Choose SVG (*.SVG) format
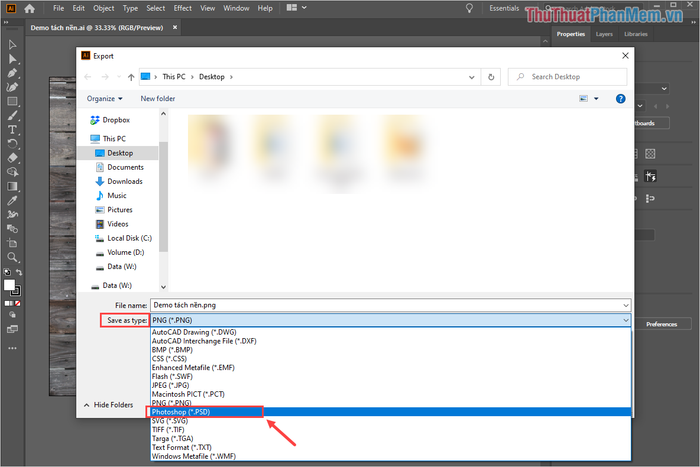Viewport: 700px width, 467px height. click(x=391, y=421)
